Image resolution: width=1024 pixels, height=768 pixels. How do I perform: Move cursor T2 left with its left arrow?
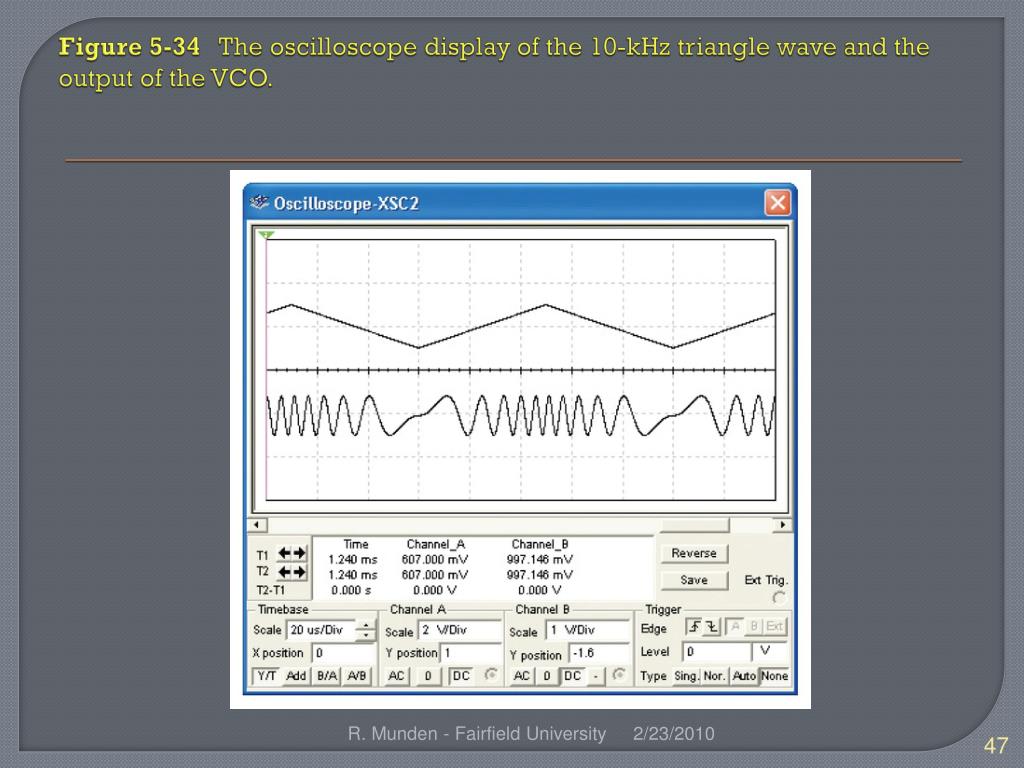click(284, 572)
